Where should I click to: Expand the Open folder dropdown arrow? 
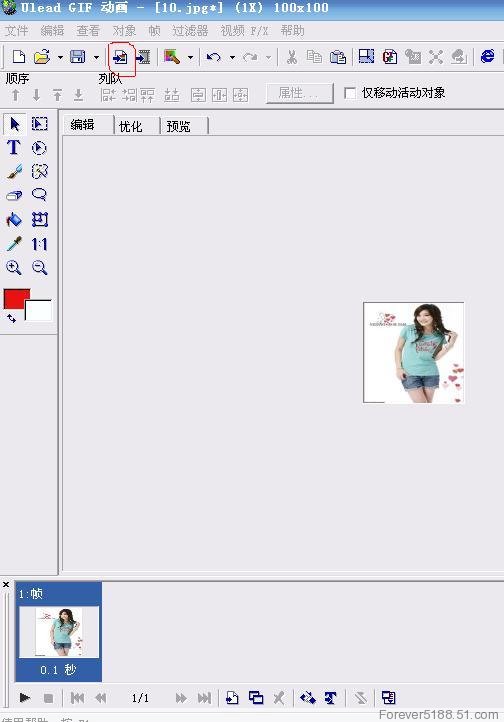(60, 58)
